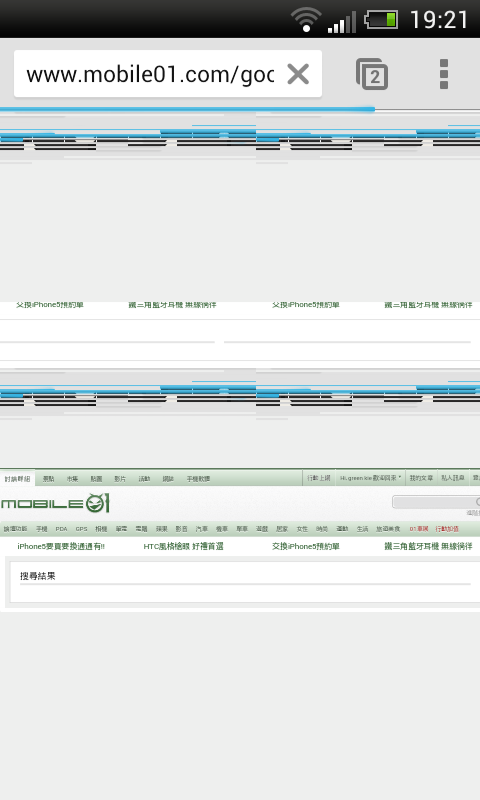Image resolution: width=480 pixels, height=800 pixels.
Task: Open the 'Hi, green kie 歡迎回來' user dropdown
Action: [x=371, y=478]
